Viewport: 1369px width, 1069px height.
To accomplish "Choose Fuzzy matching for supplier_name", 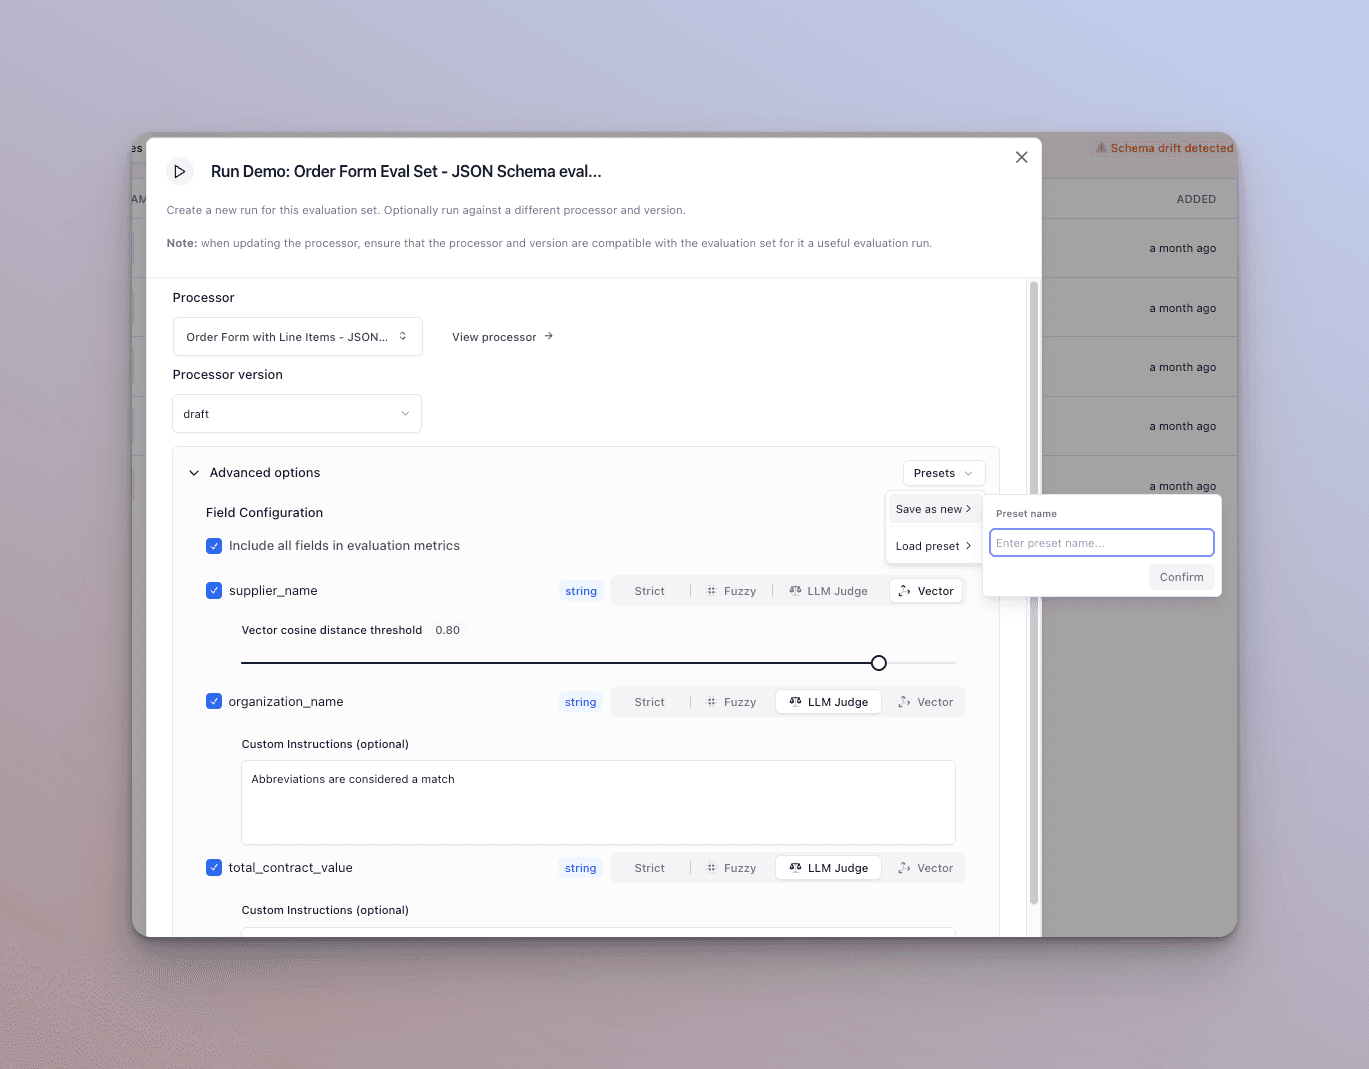I will (731, 591).
